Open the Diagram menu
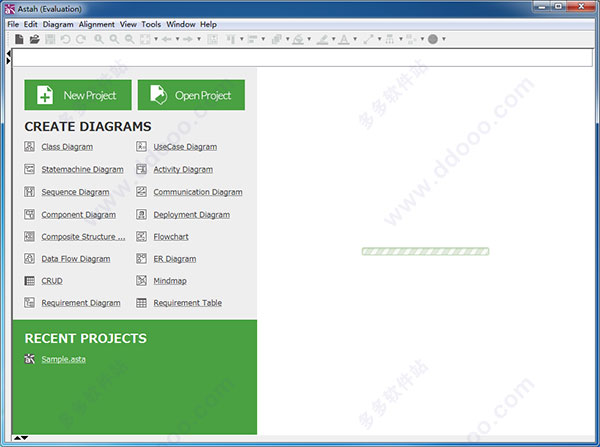 pos(58,24)
